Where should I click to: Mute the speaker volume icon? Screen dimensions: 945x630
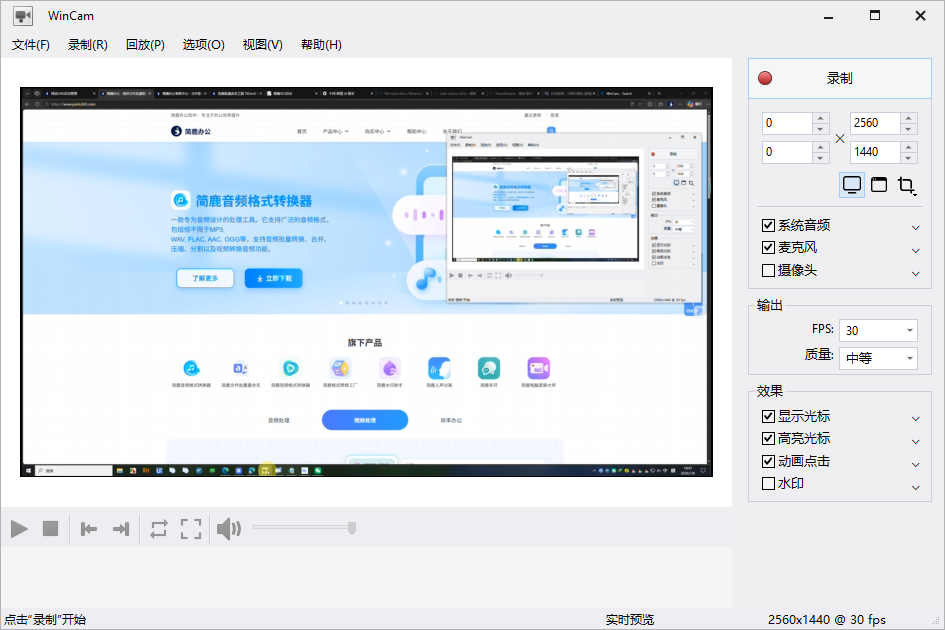pyautogui.click(x=229, y=529)
